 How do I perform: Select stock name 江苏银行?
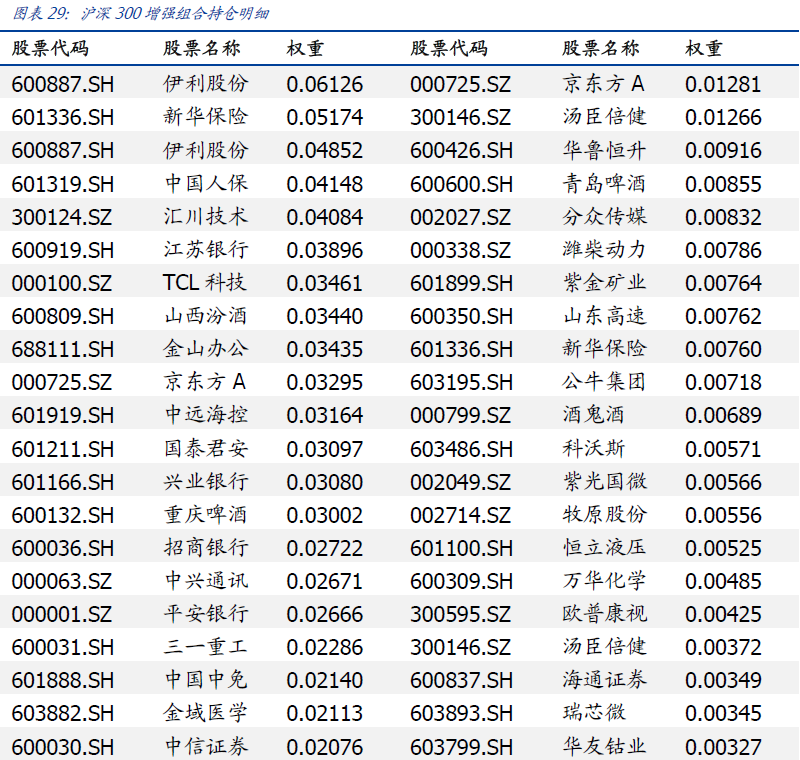coord(206,249)
